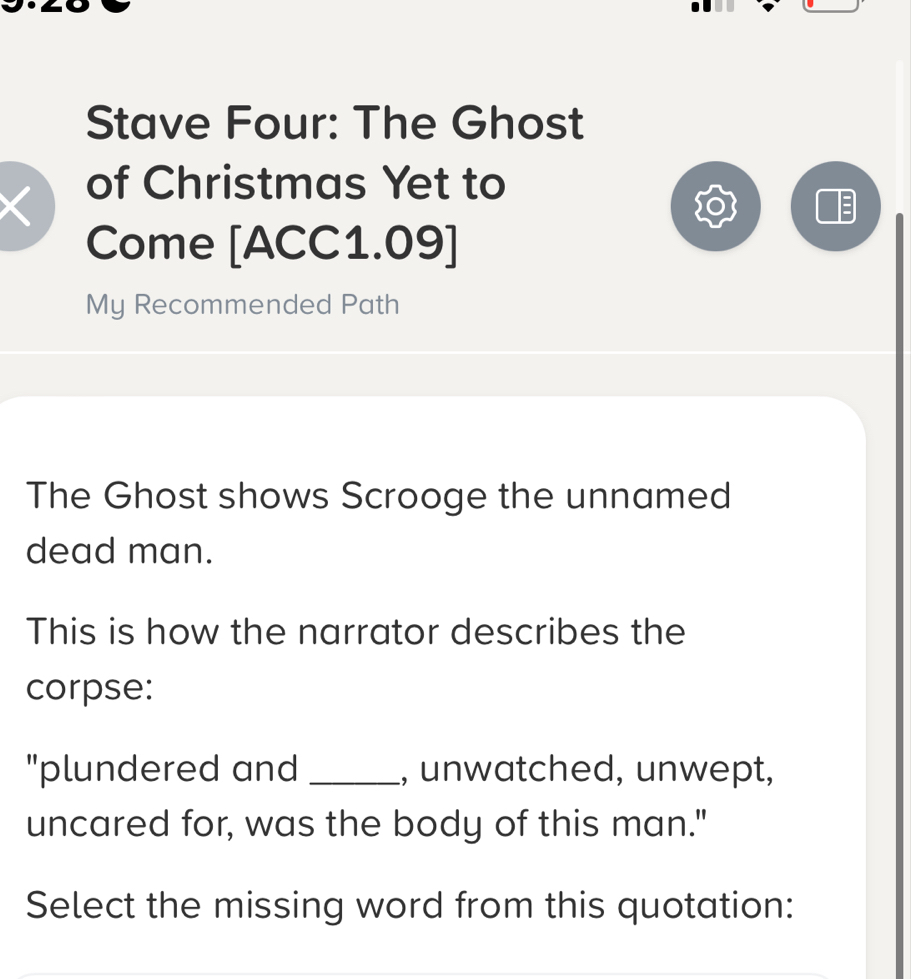Tap "The Ghost shows Scrooge the unnamed" line
The width and height of the screenshot is (911, 979).
coord(378,495)
